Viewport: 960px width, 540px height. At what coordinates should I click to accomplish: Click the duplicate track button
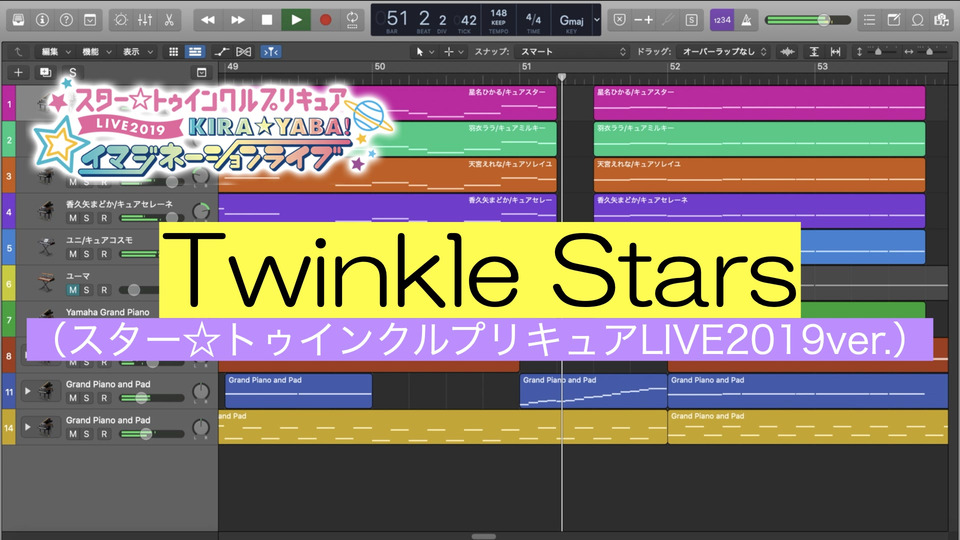pos(45,72)
